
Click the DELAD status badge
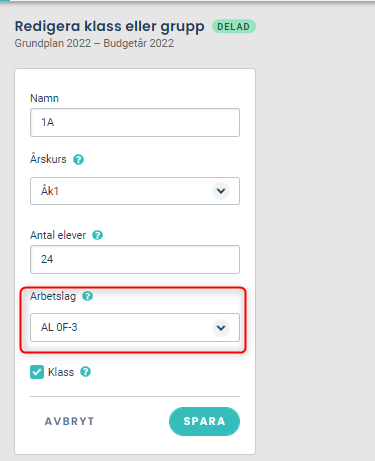(x=234, y=27)
